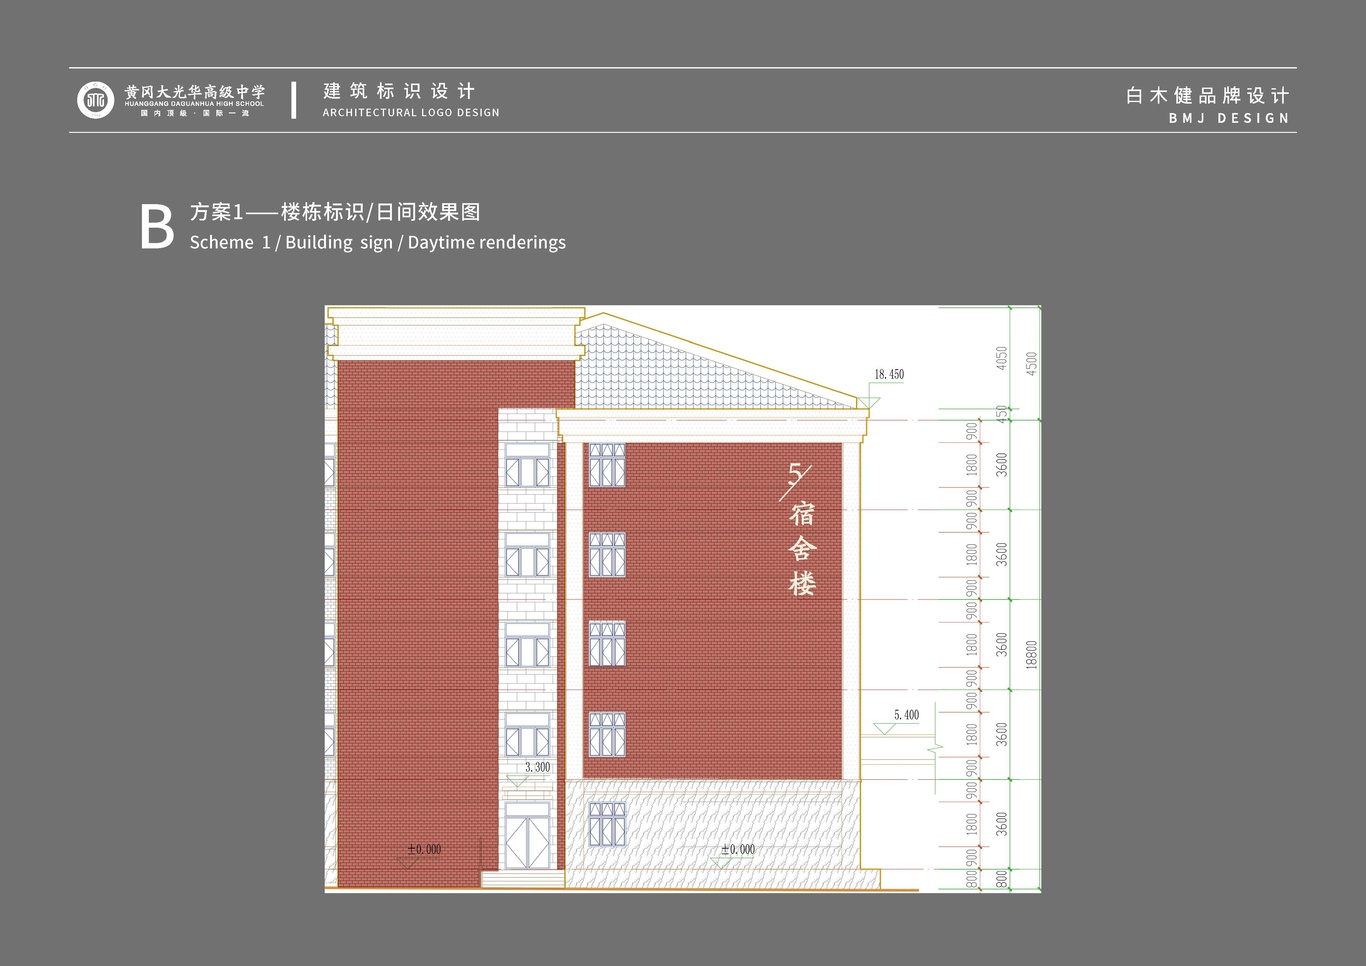Click the 18800 total height dimension
The image size is (1366, 966).
[x=1031, y=654]
